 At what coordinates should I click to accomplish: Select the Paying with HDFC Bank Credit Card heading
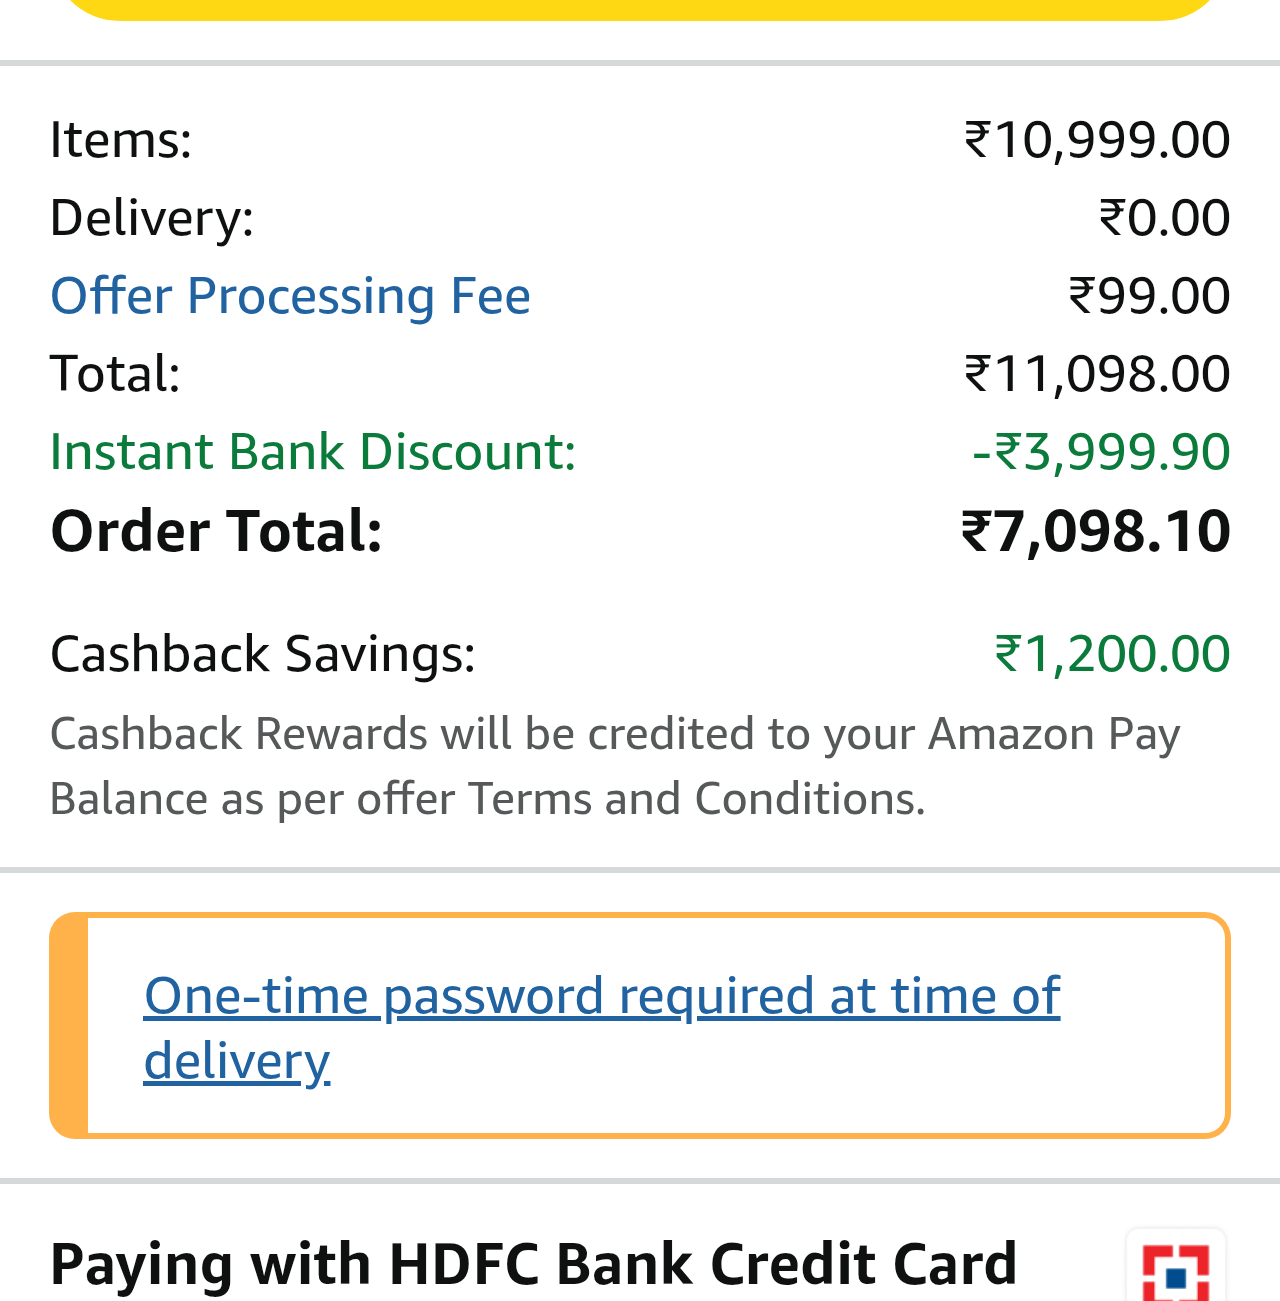click(x=533, y=1263)
